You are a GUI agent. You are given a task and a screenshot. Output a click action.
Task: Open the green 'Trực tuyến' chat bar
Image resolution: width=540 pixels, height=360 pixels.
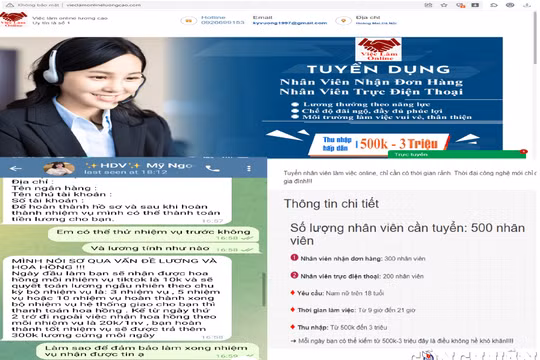[457, 155]
